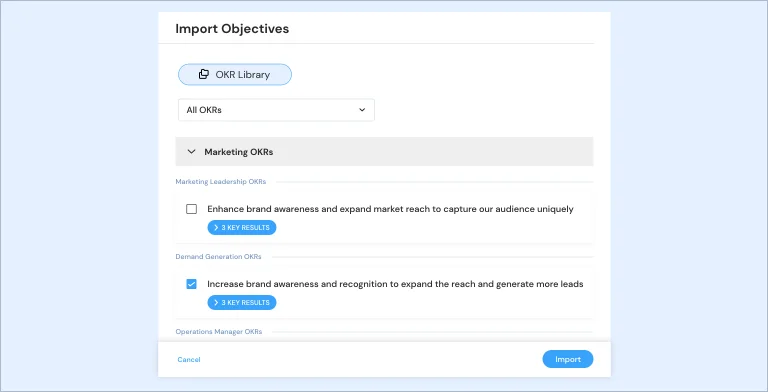
Task: Collapse the Marketing OKRs section header
Action: click(x=384, y=152)
